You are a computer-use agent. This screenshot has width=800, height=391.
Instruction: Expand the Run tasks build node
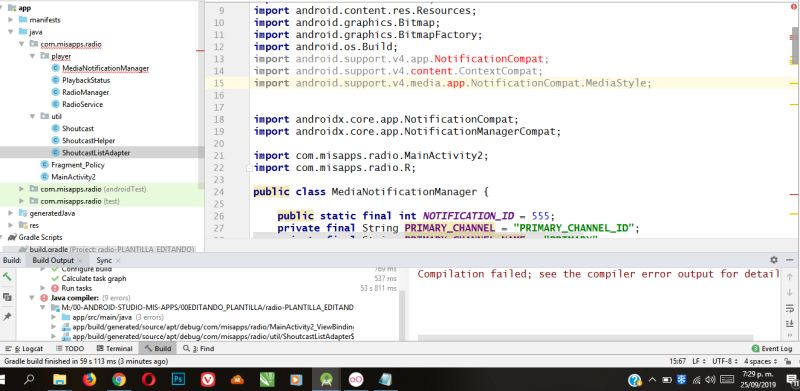tap(43, 288)
